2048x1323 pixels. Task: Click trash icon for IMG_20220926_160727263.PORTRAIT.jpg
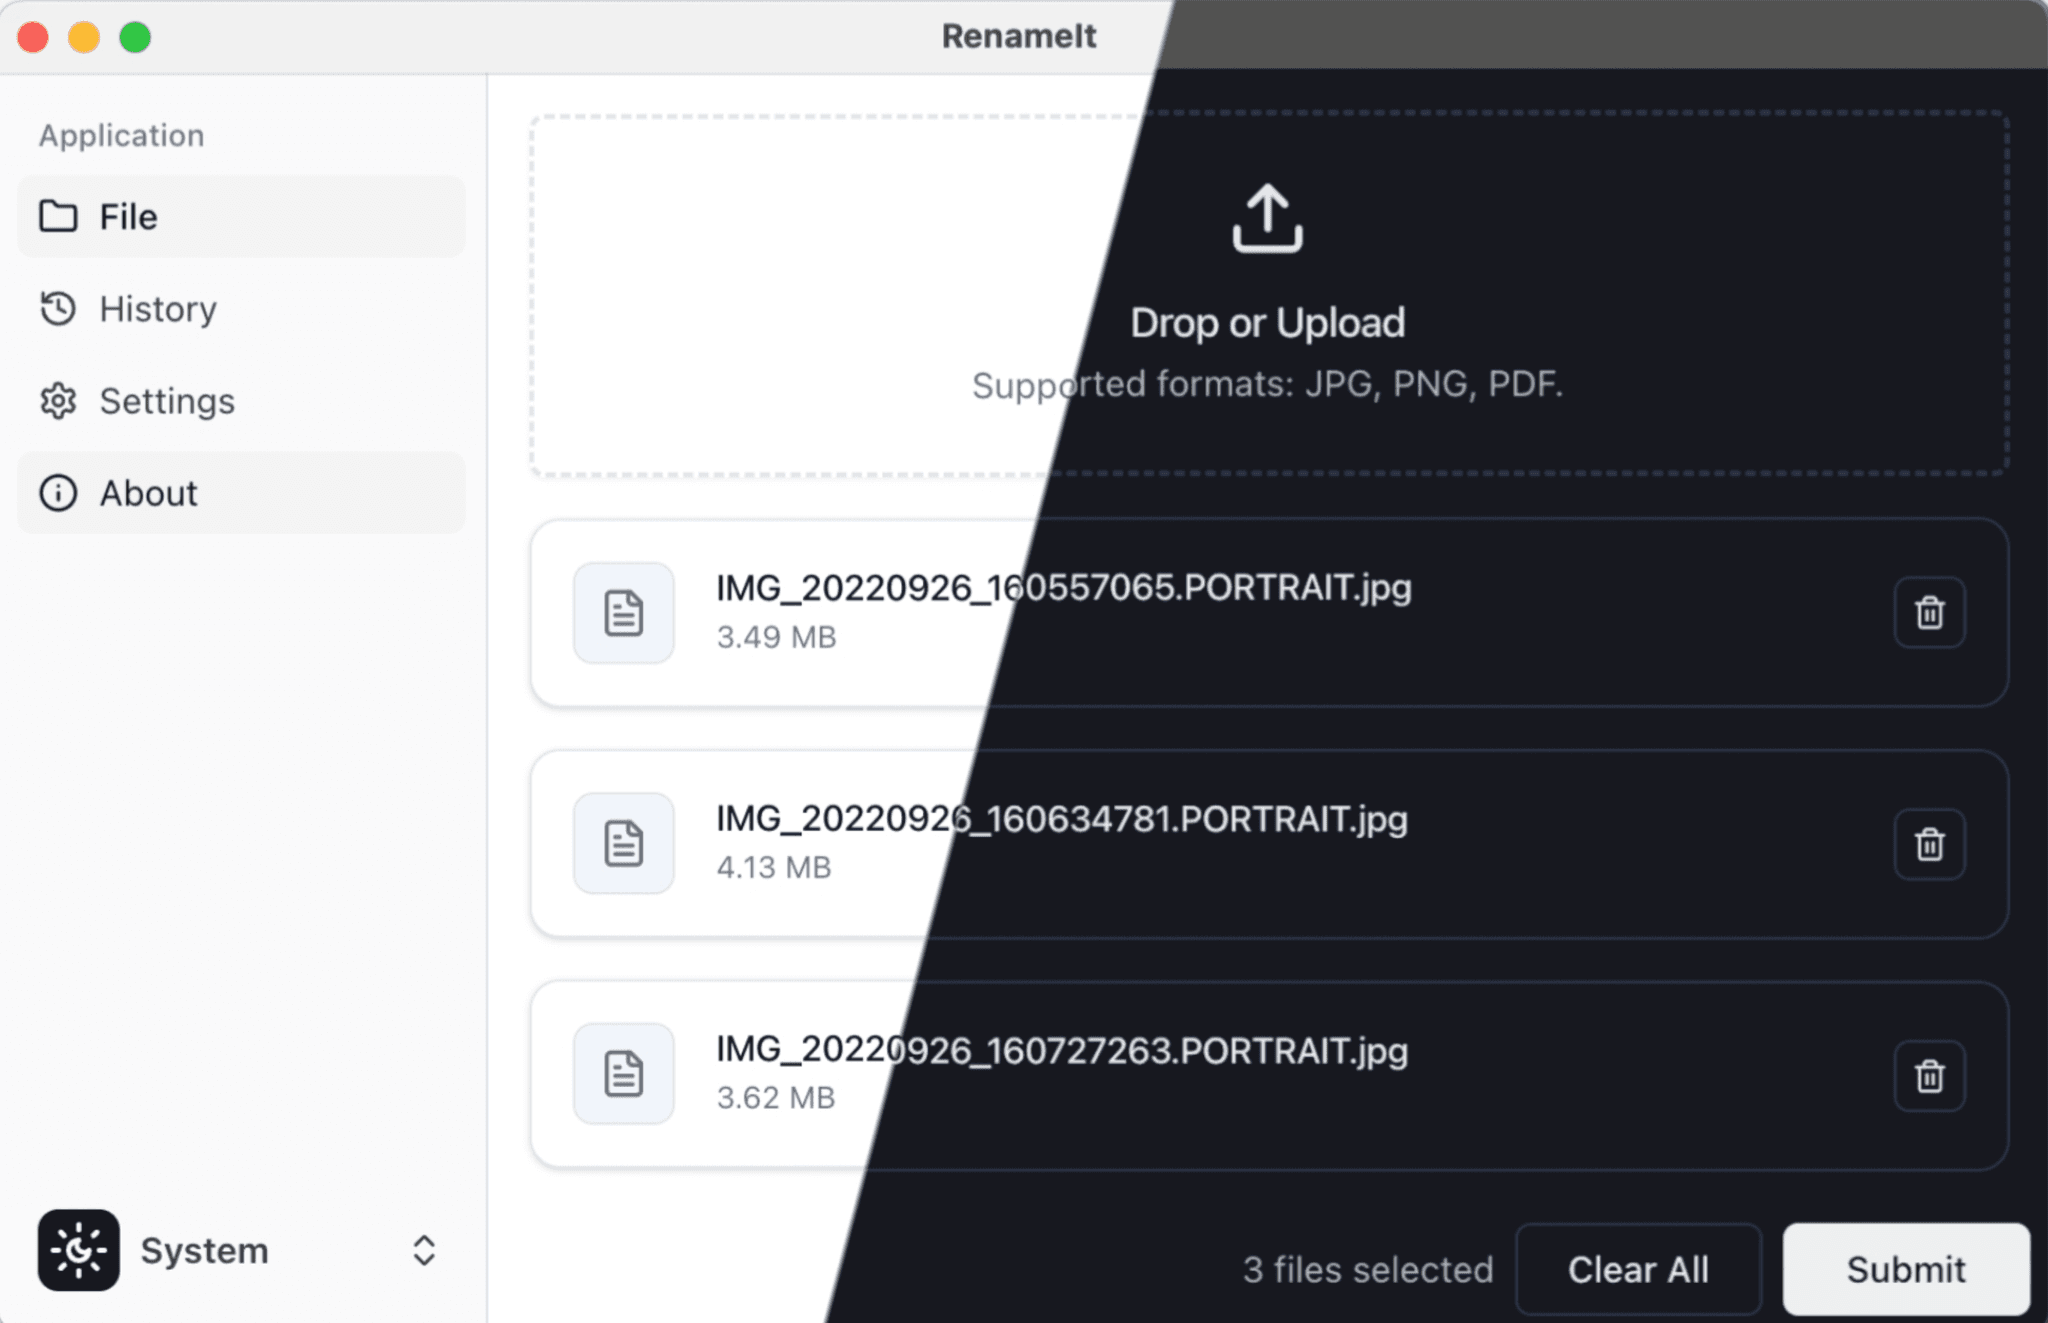click(1929, 1076)
